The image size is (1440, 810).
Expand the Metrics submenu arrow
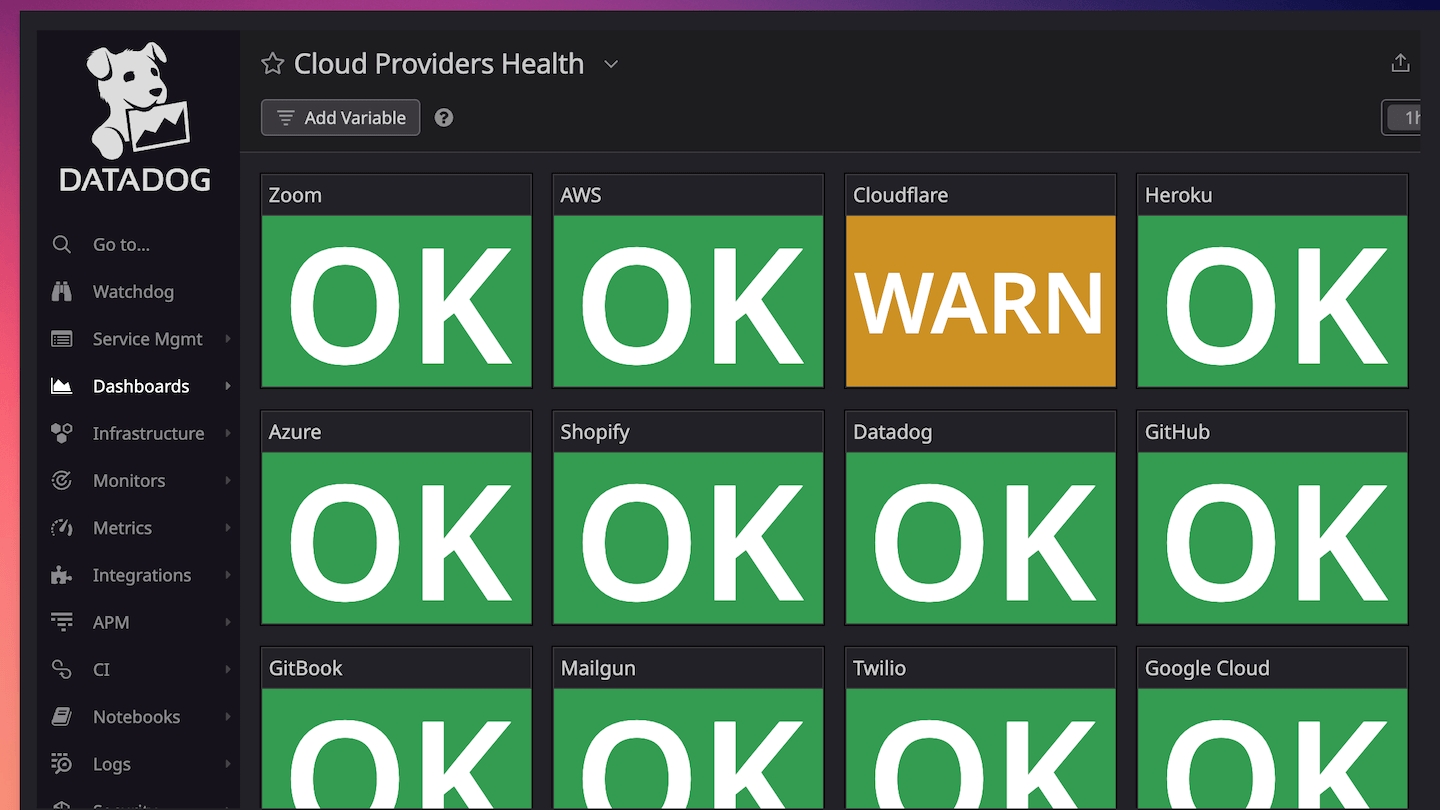click(228, 527)
